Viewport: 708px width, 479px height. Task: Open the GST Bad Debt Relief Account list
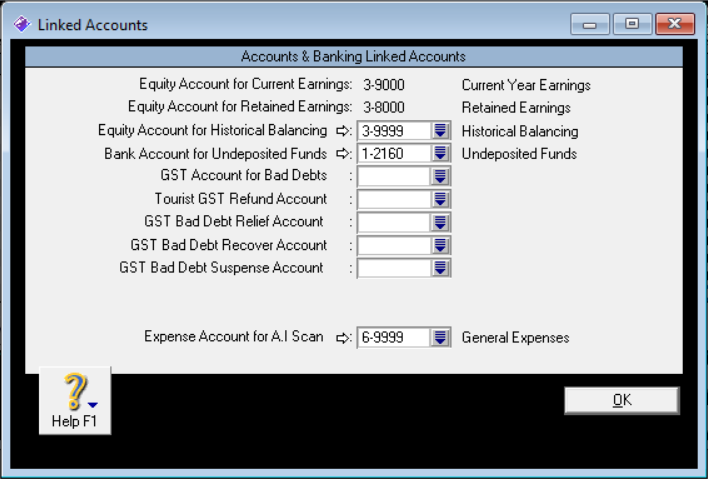(441, 222)
